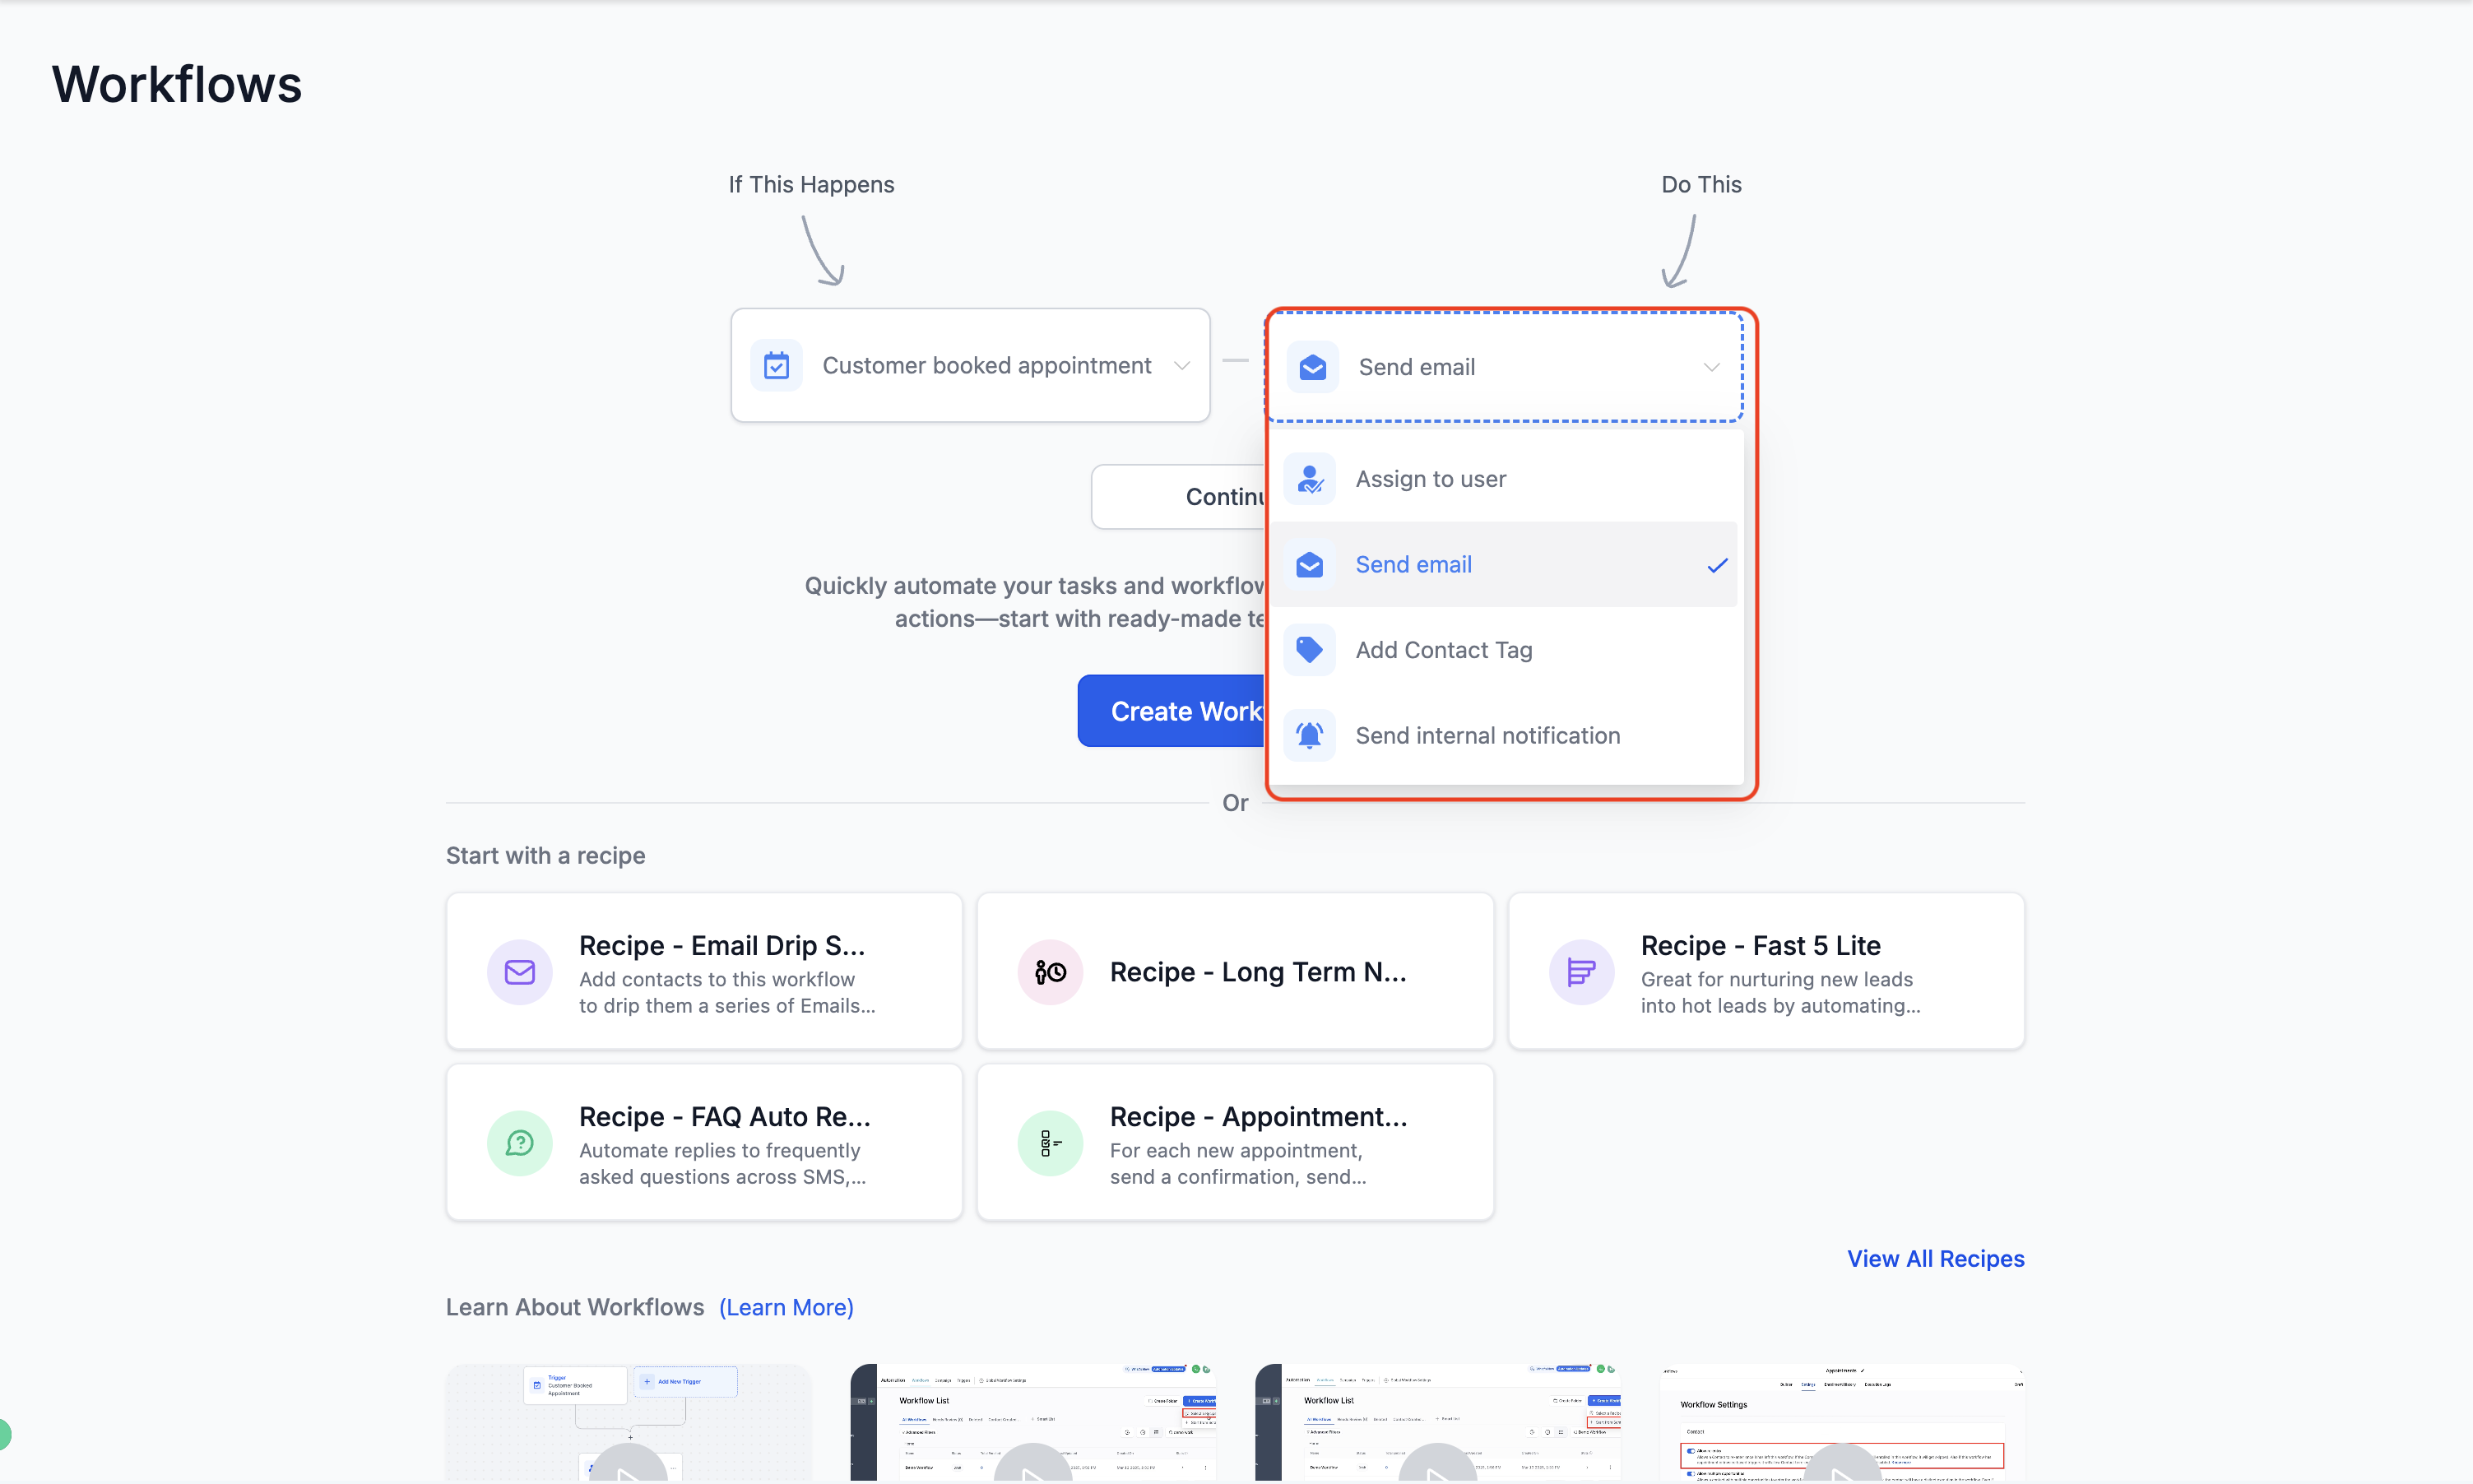Image resolution: width=2473 pixels, height=1484 pixels.
Task: Click the Assign to user icon
Action: [x=1309, y=479]
